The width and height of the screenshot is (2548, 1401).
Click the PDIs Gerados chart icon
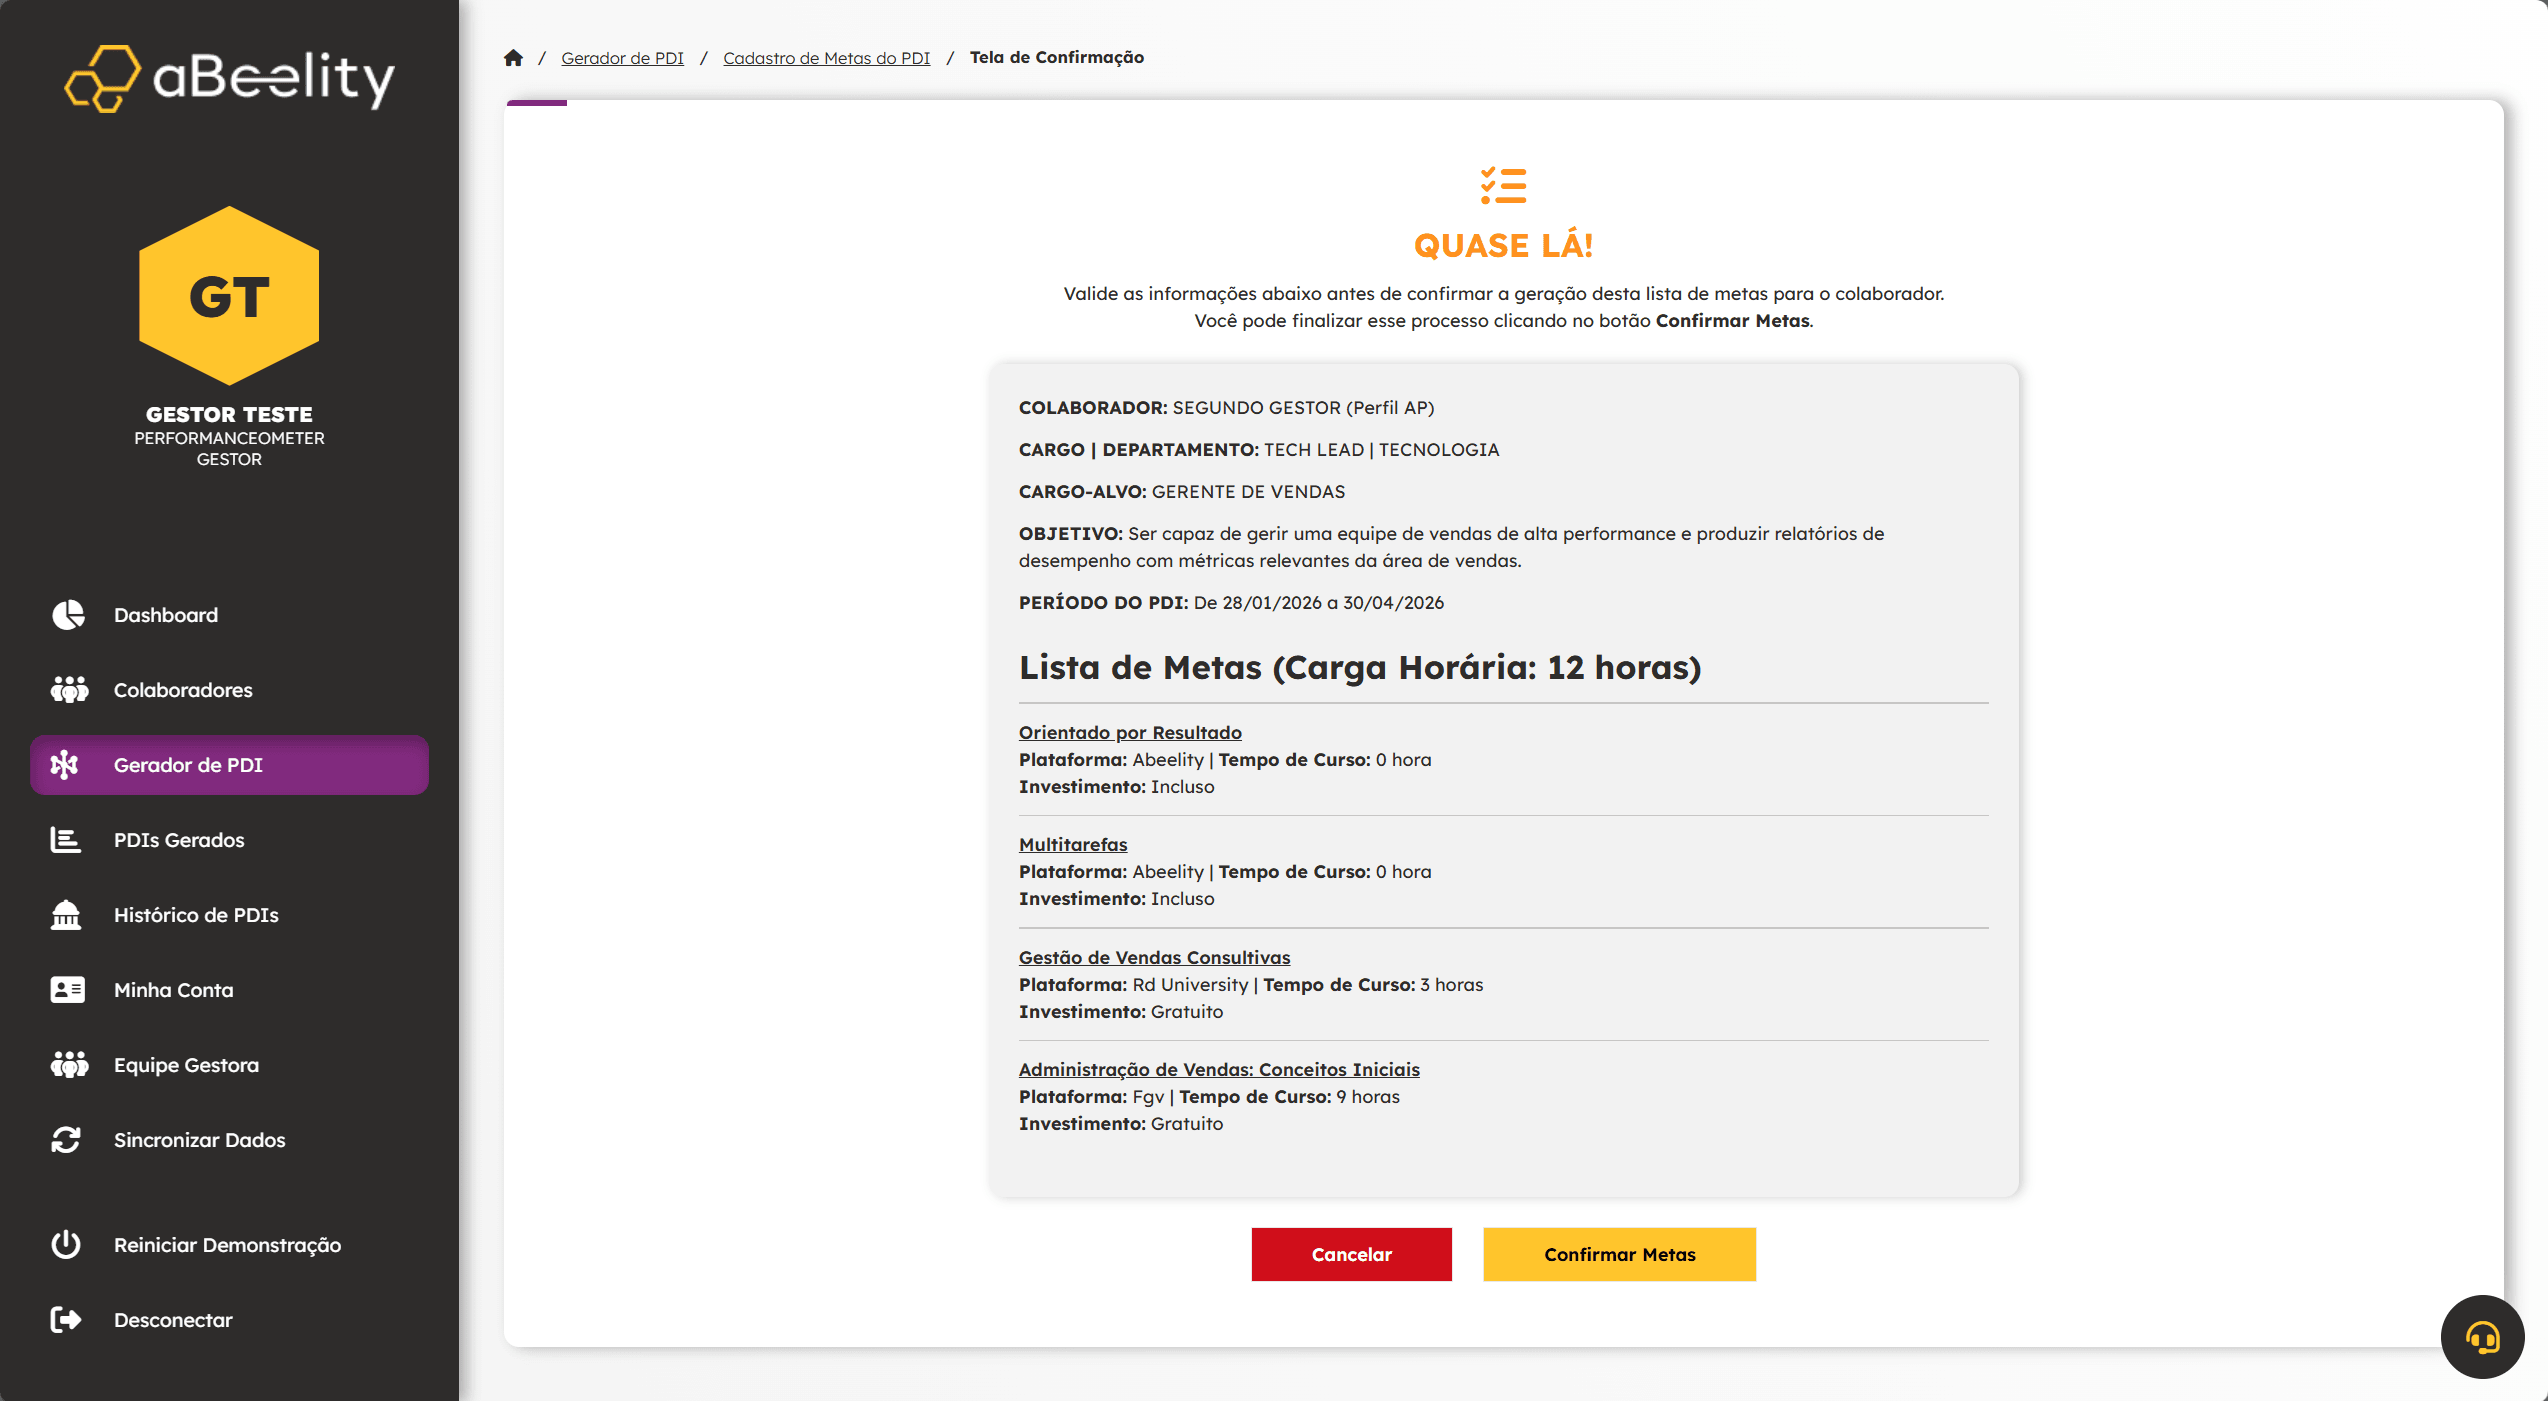[x=66, y=840]
